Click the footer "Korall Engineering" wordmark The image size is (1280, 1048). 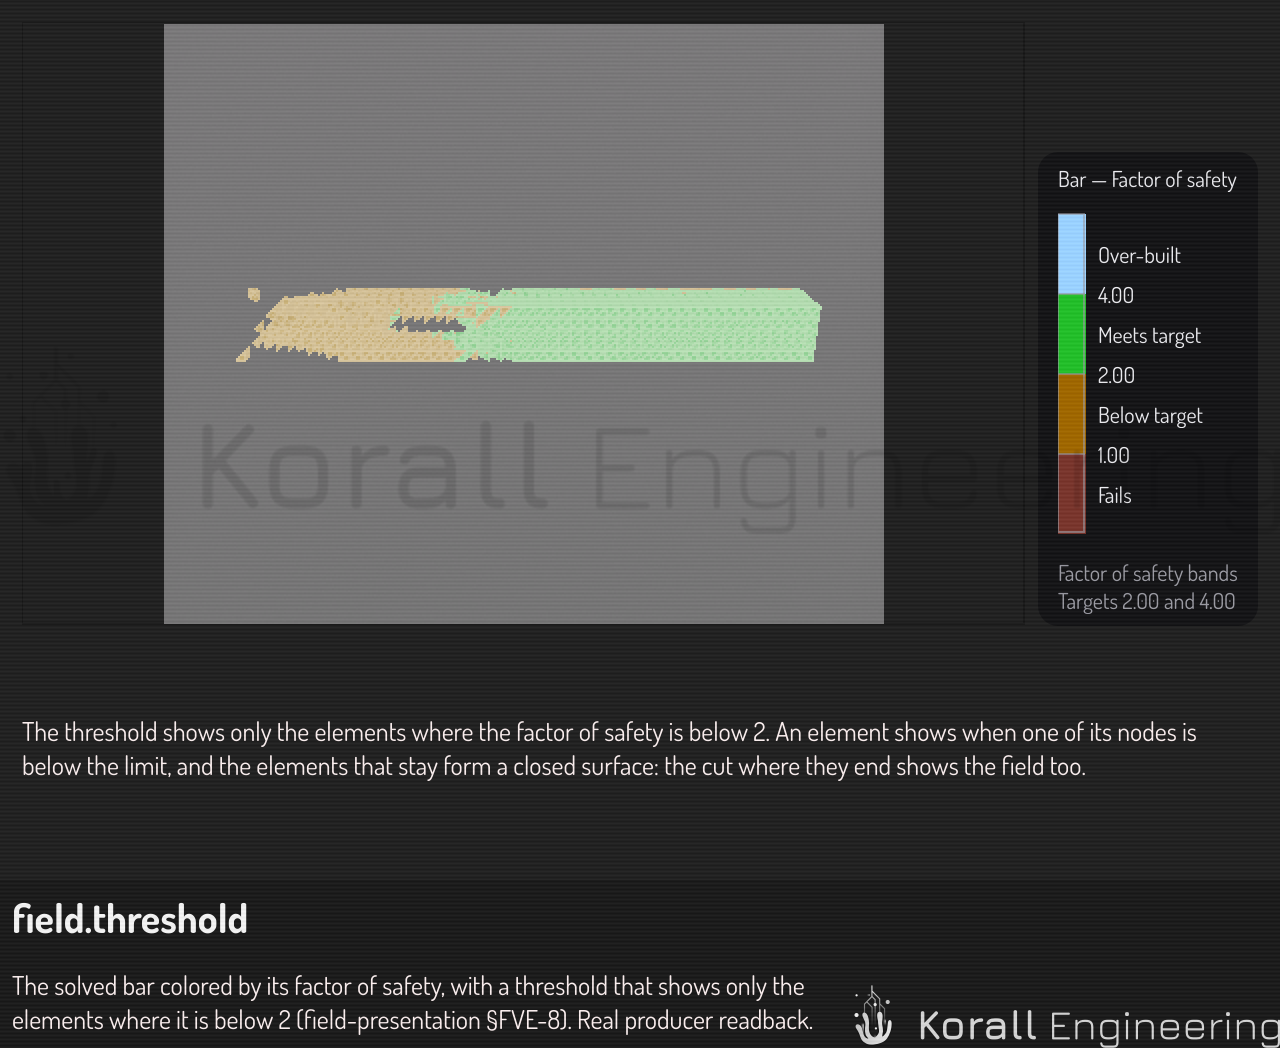point(1099,1026)
